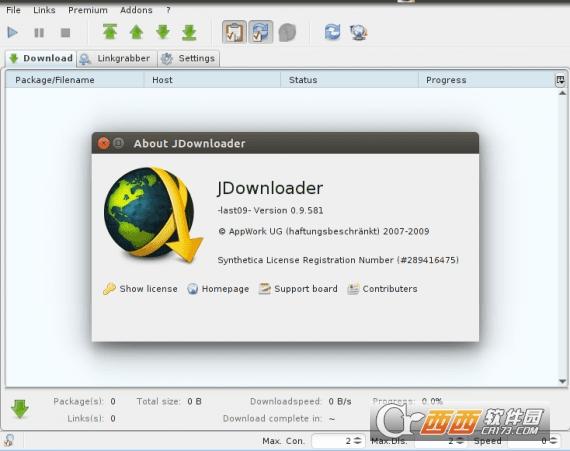The image size is (570, 451).
Task: Open the Homepage link
Action: (x=218, y=289)
